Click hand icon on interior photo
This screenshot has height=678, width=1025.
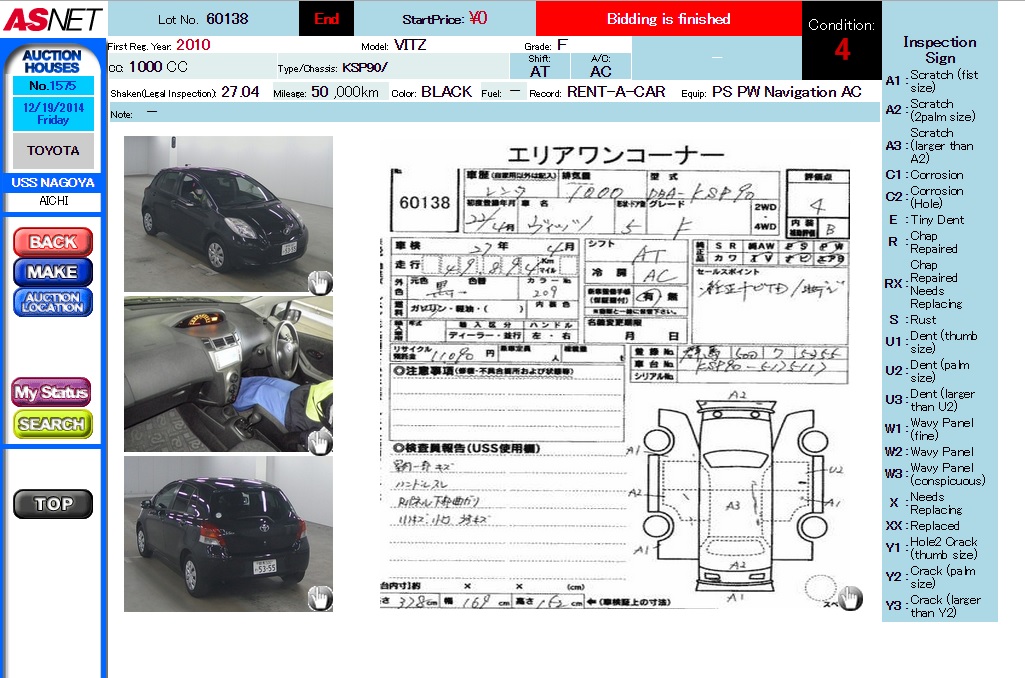(320, 441)
